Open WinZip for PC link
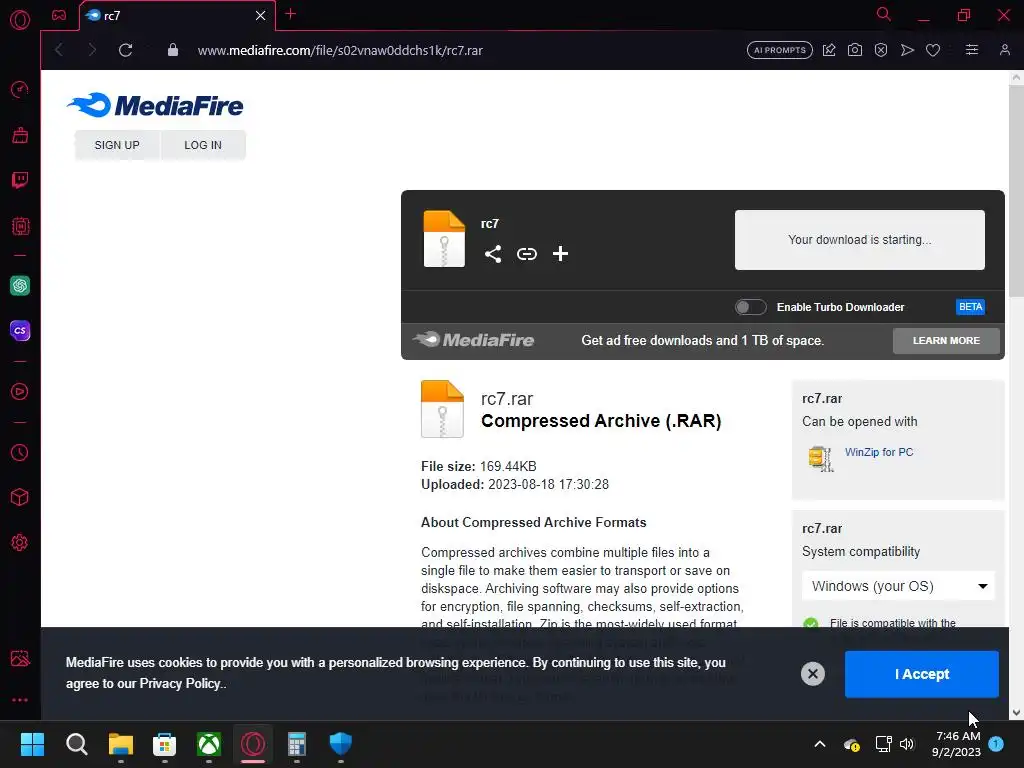 879,452
